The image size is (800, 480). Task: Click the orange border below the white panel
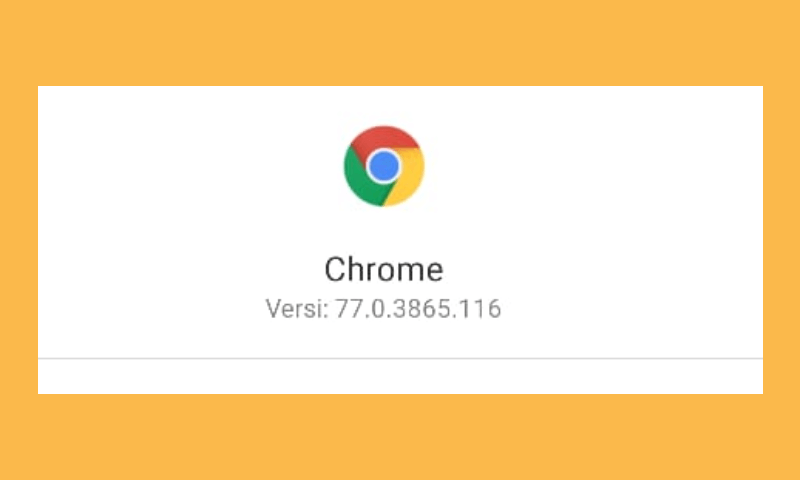pyautogui.click(x=400, y=437)
